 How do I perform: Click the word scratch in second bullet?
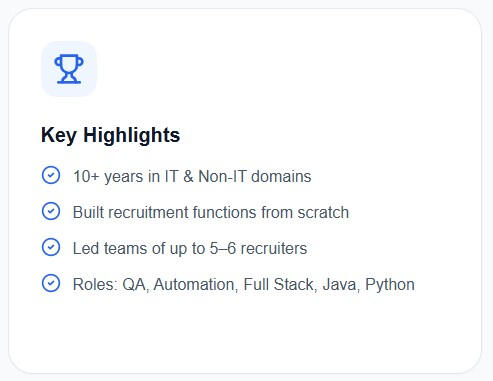point(323,212)
